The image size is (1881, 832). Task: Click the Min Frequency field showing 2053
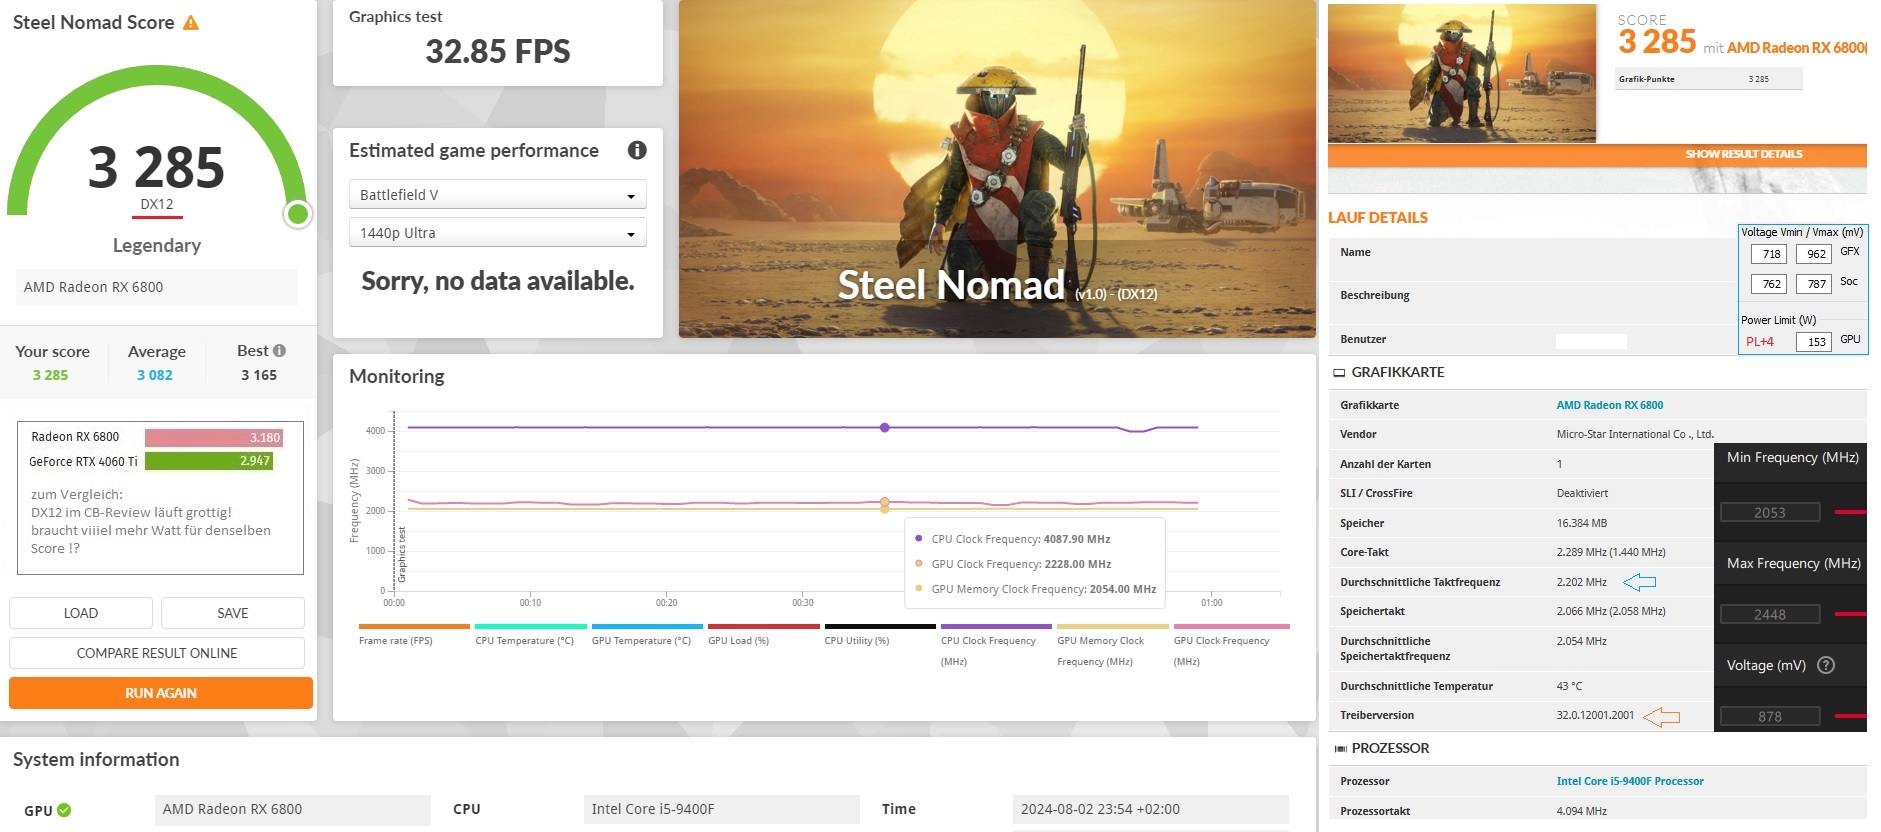coord(1770,513)
